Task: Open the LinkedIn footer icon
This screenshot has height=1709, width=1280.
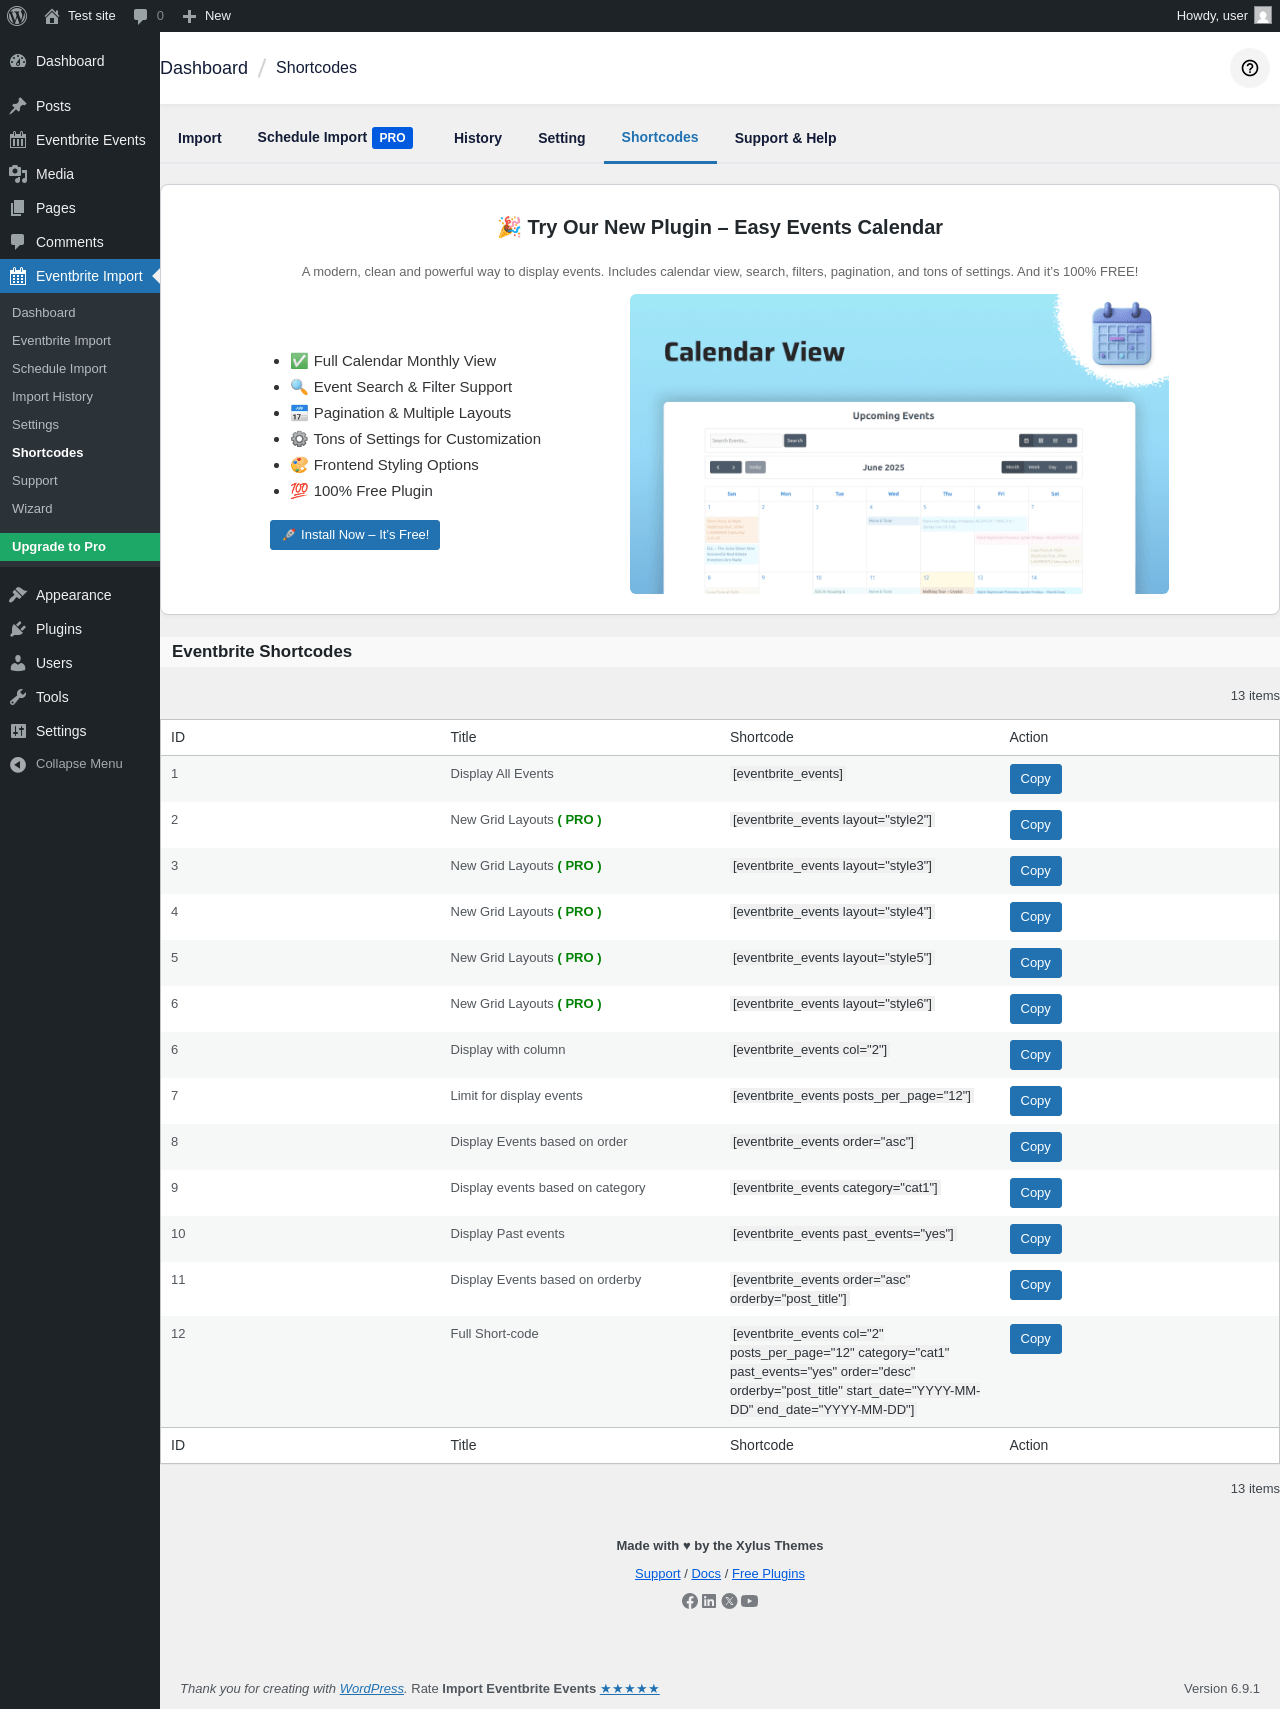Action: tap(709, 1601)
